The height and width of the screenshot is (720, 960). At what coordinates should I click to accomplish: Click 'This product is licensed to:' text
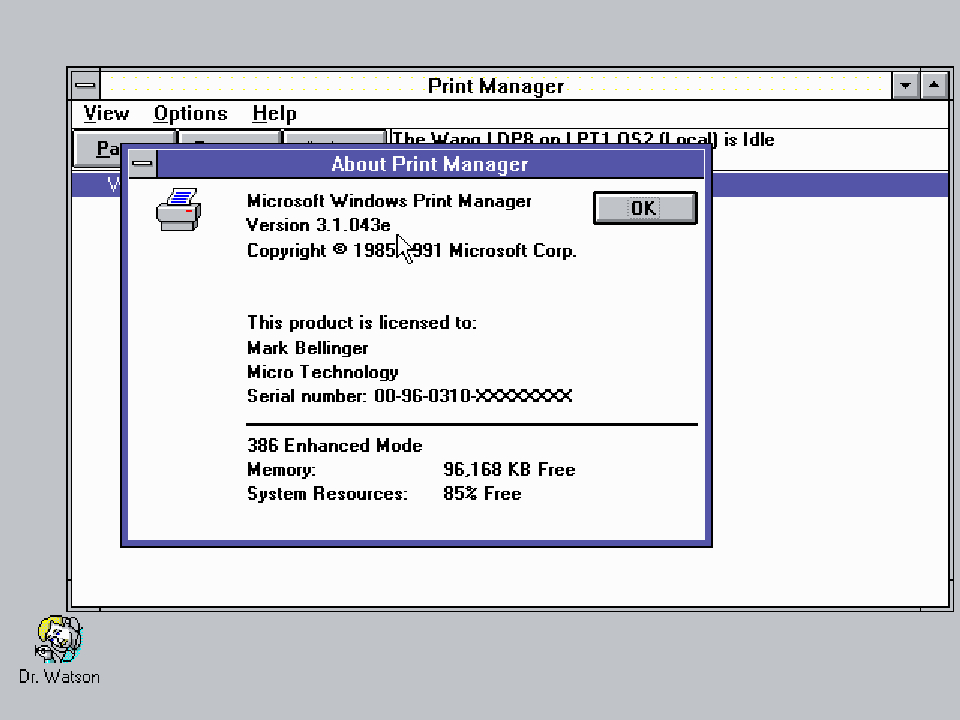click(x=362, y=323)
